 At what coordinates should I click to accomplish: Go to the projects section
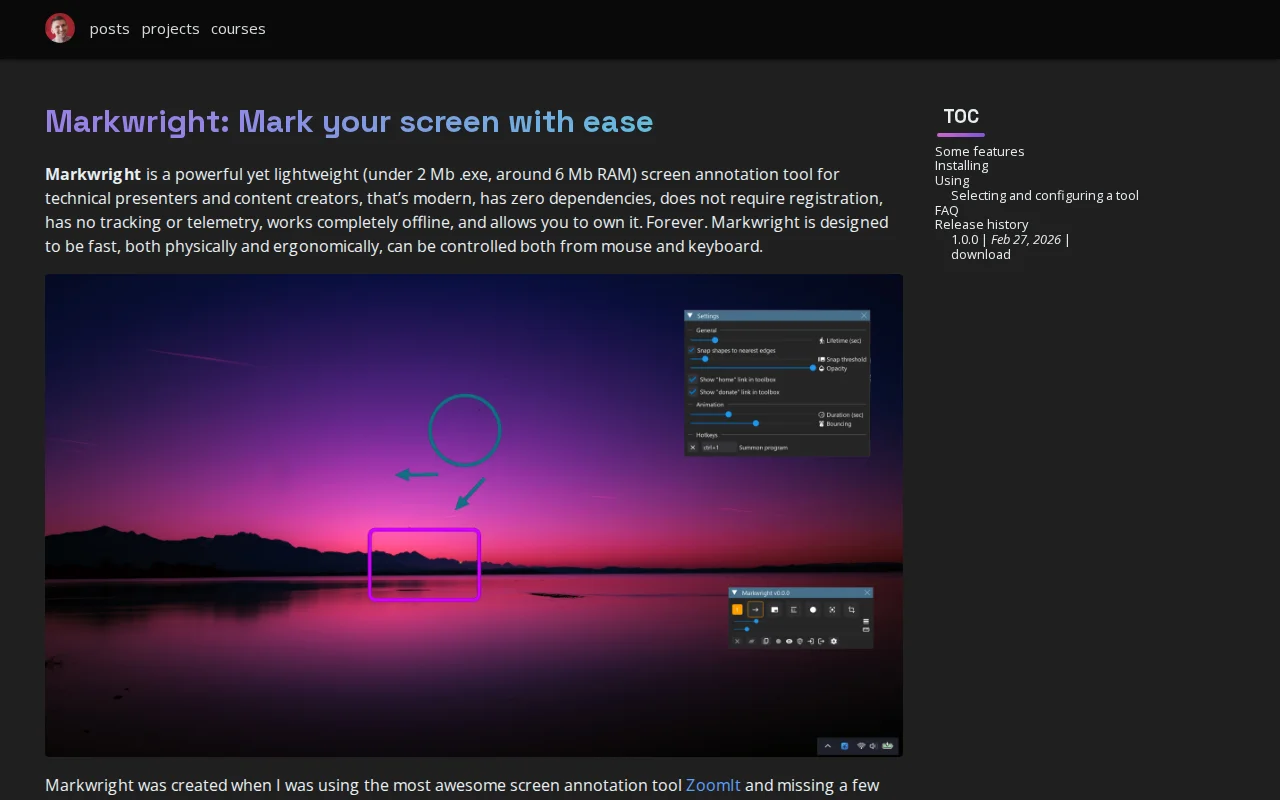tap(171, 29)
